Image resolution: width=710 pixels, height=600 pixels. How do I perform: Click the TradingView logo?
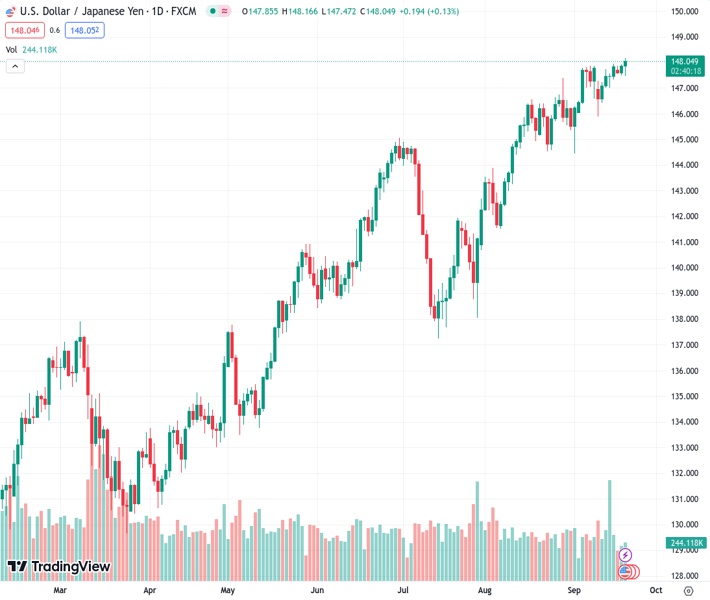click(x=58, y=568)
